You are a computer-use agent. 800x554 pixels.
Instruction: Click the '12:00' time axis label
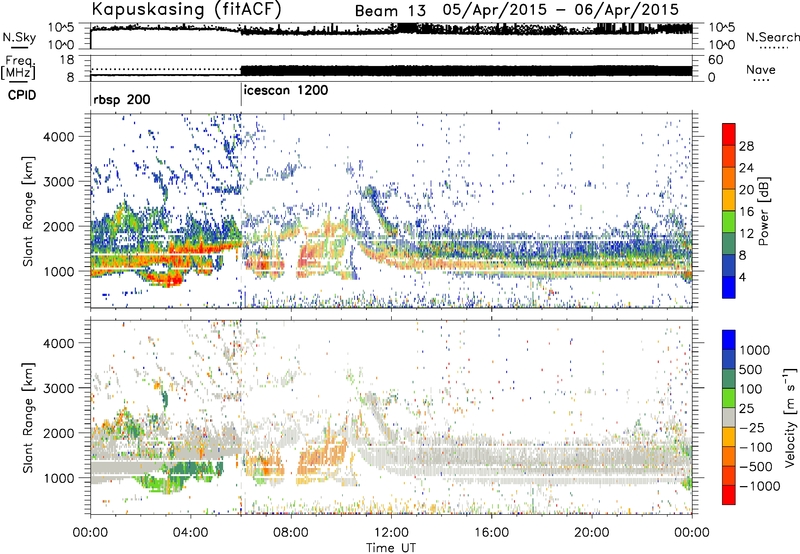(391, 533)
